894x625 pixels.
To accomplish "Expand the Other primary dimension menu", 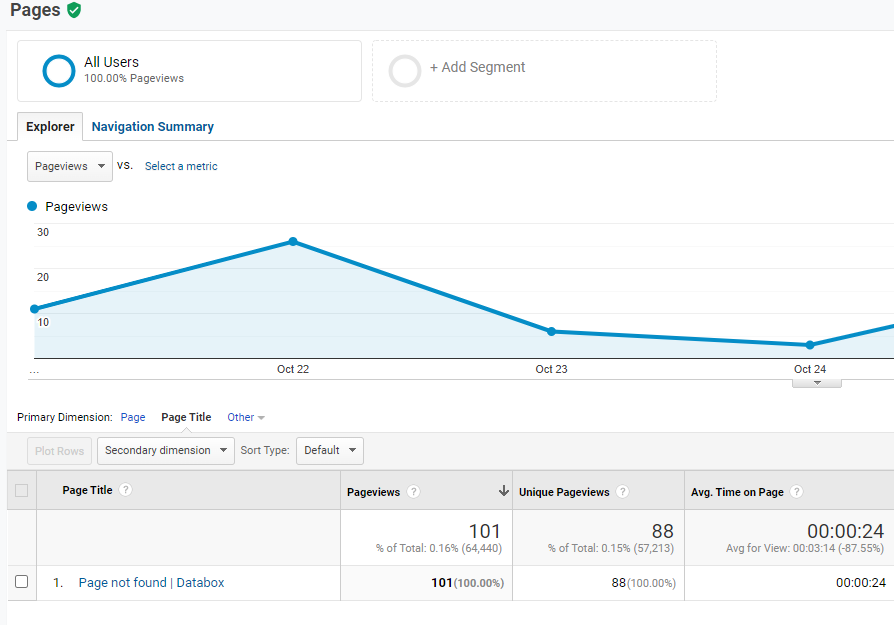I will coord(246,417).
